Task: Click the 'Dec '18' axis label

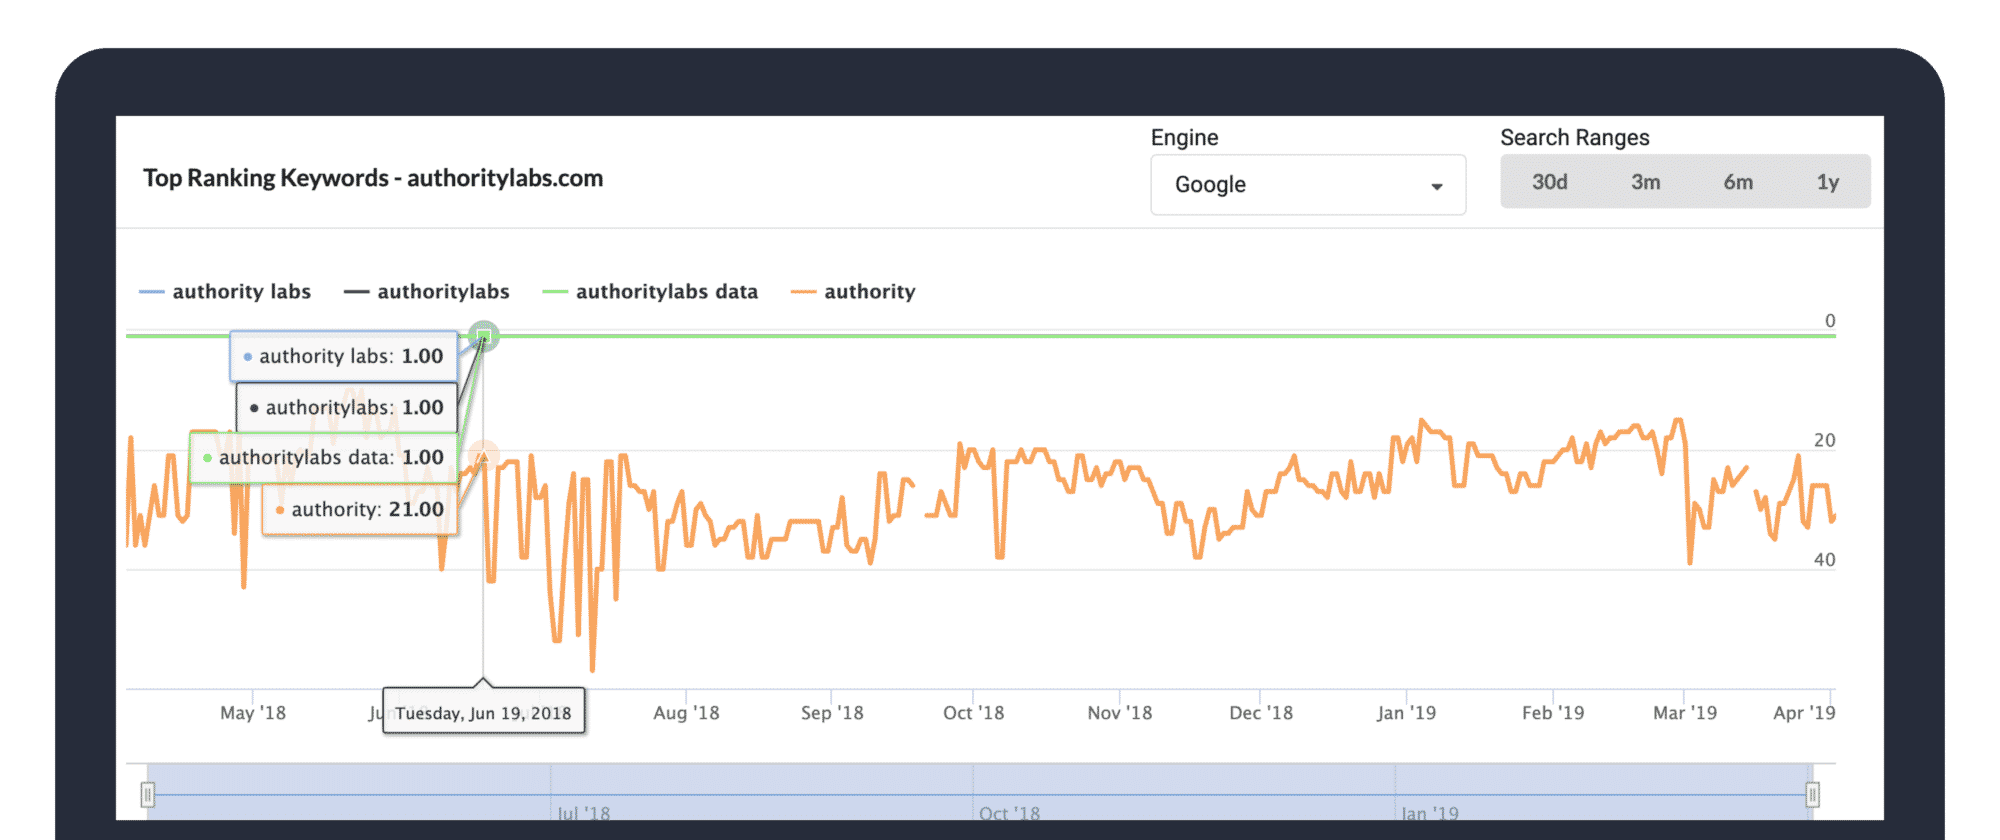Action: (1261, 713)
